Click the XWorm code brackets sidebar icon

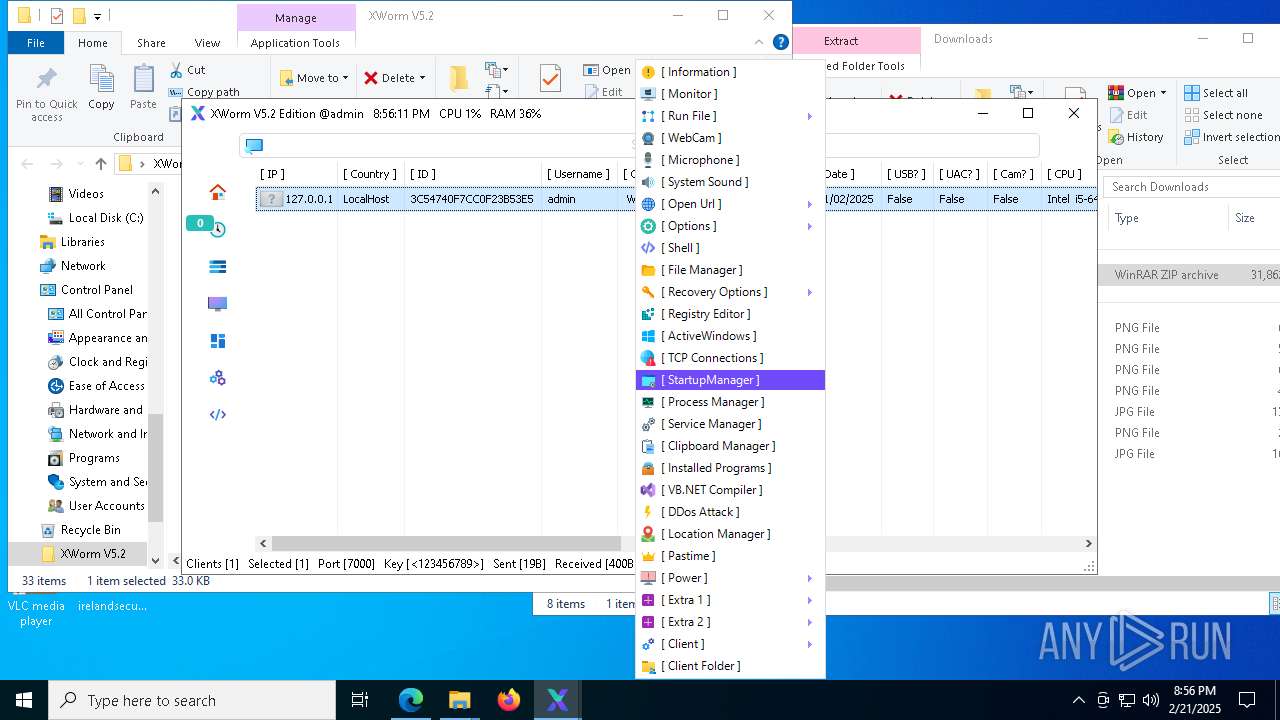217,414
